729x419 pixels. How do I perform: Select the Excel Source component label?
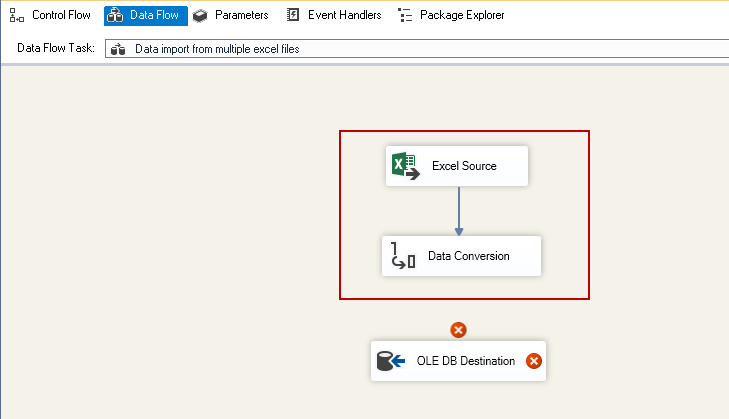tap(464, 166)
